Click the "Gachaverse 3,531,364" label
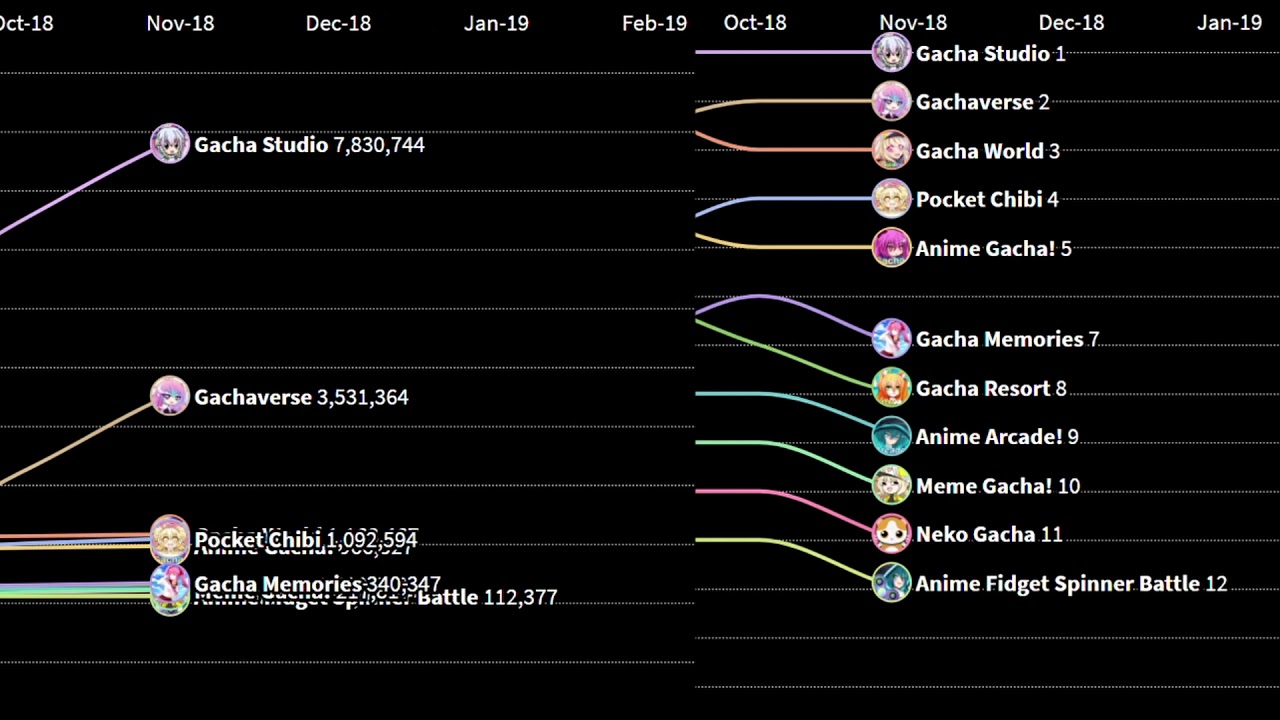1280x720 pixels. [301, 397]
